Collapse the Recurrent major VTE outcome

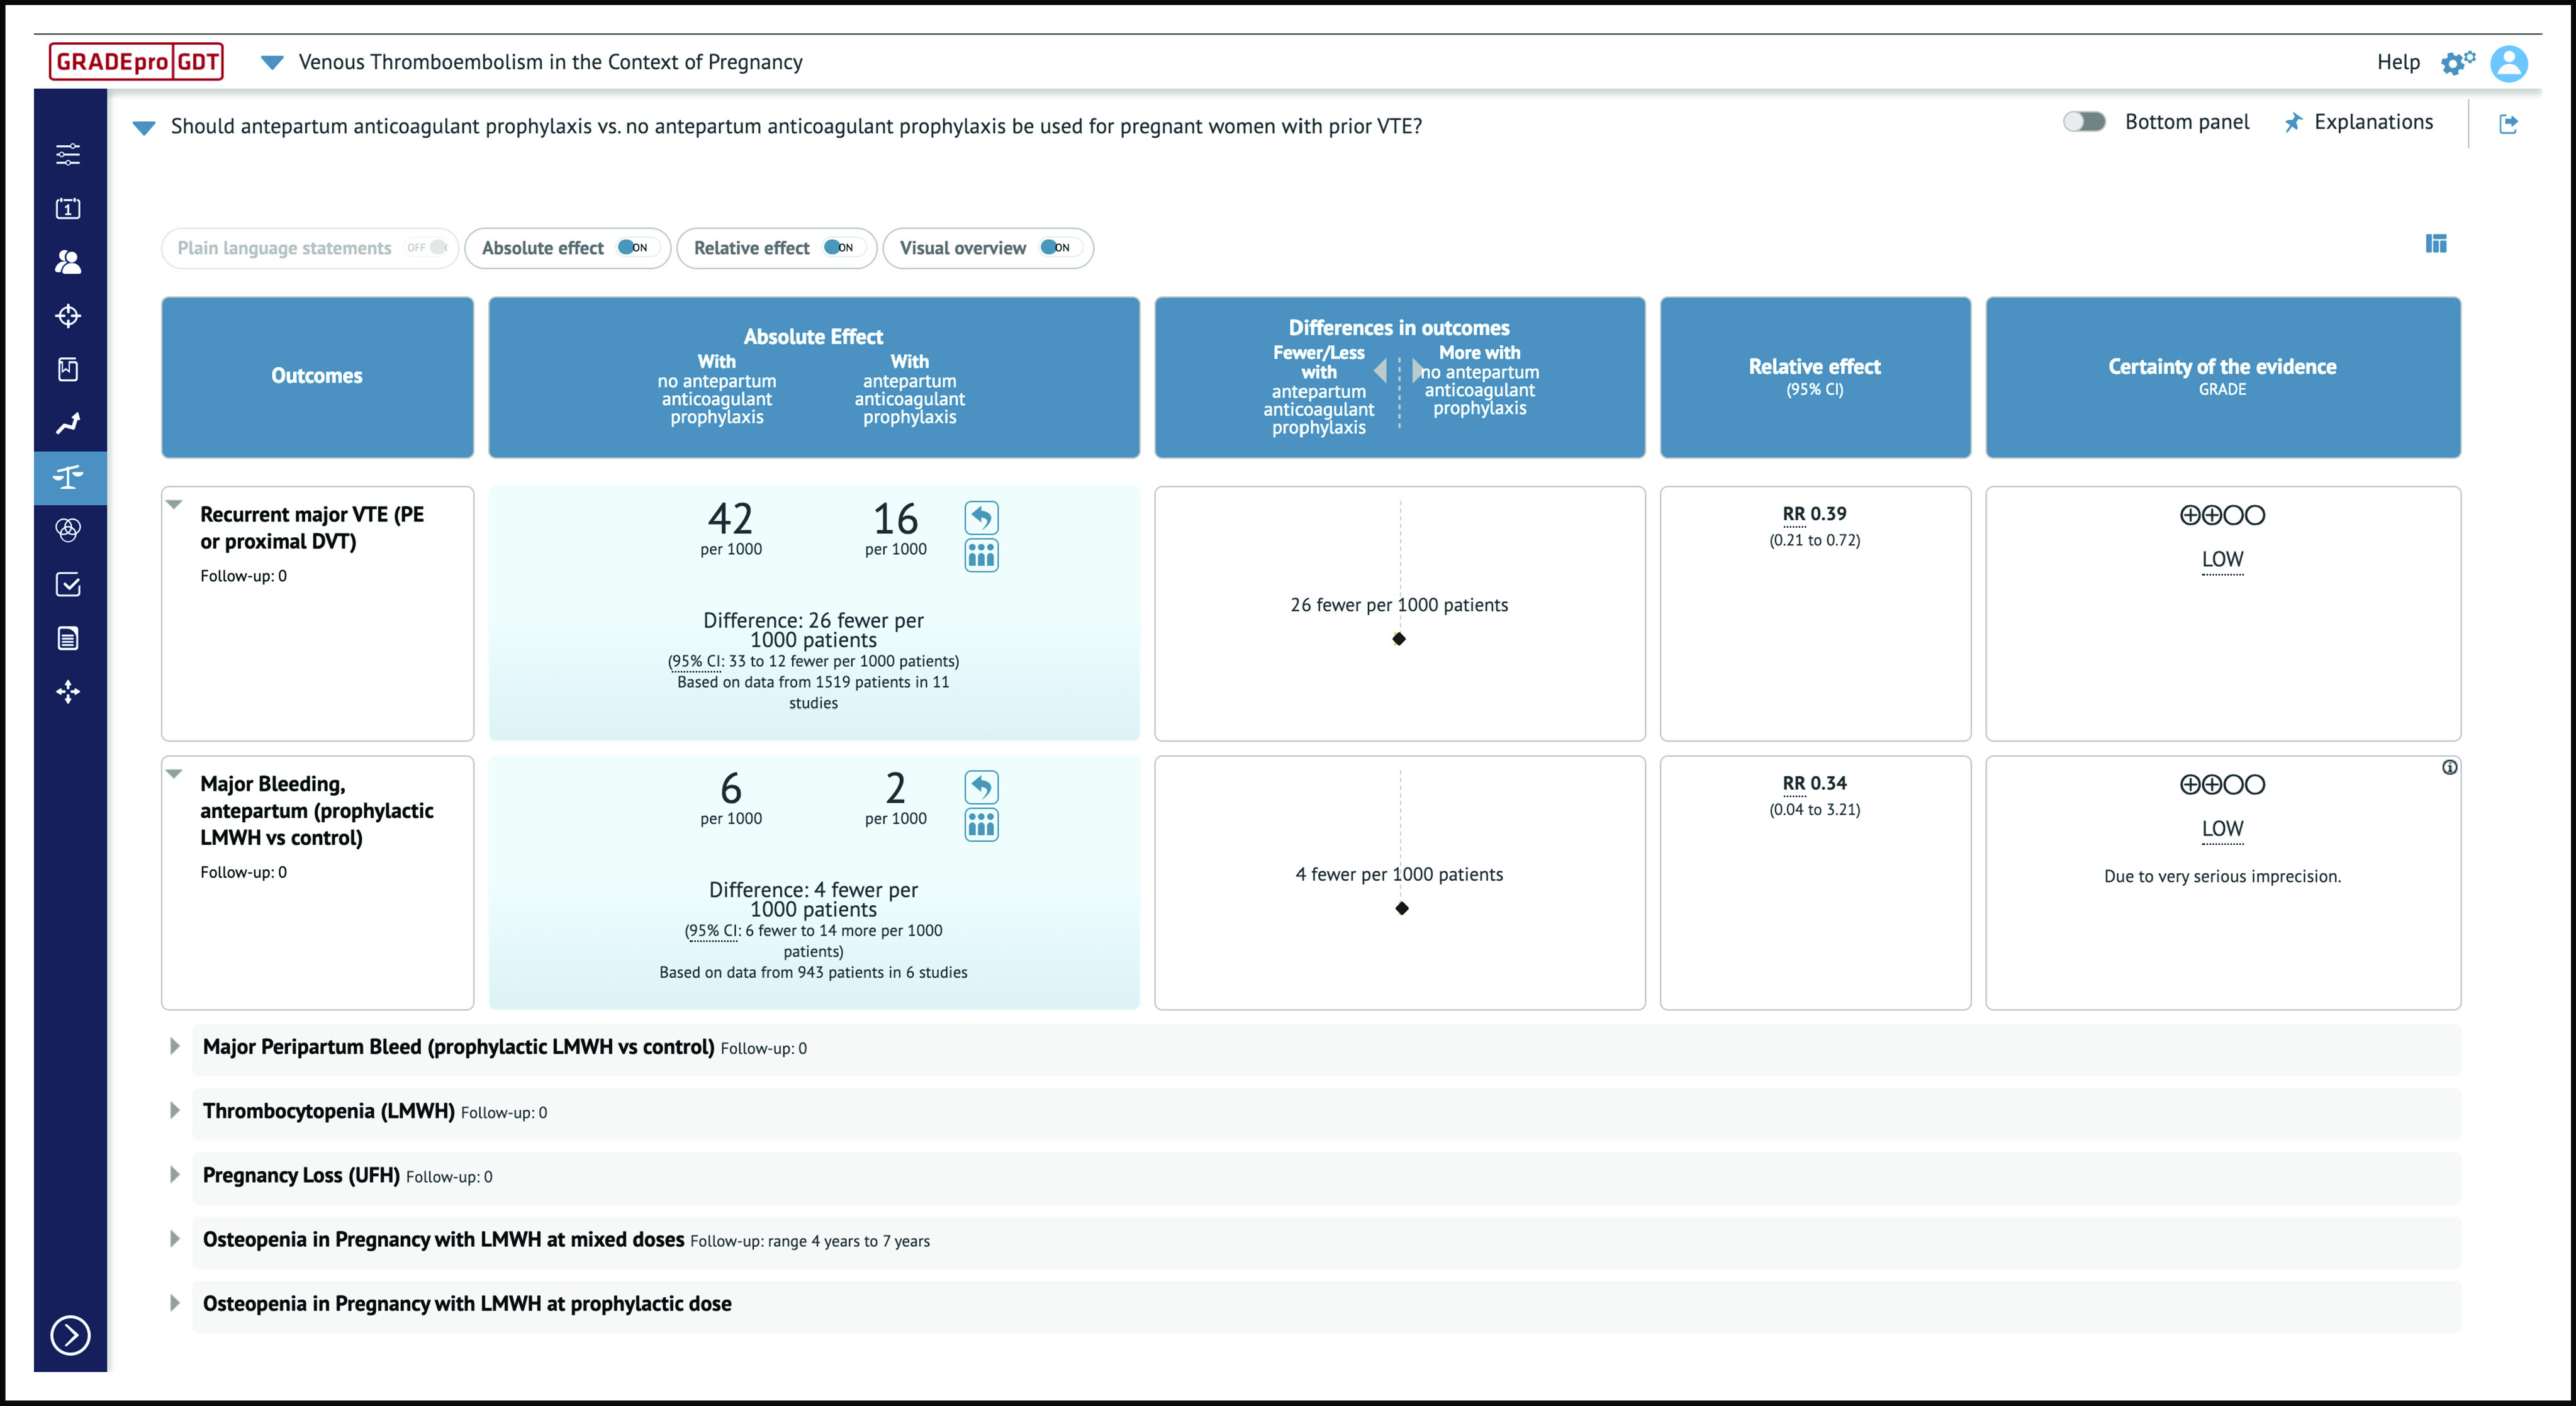click(174, 505)
